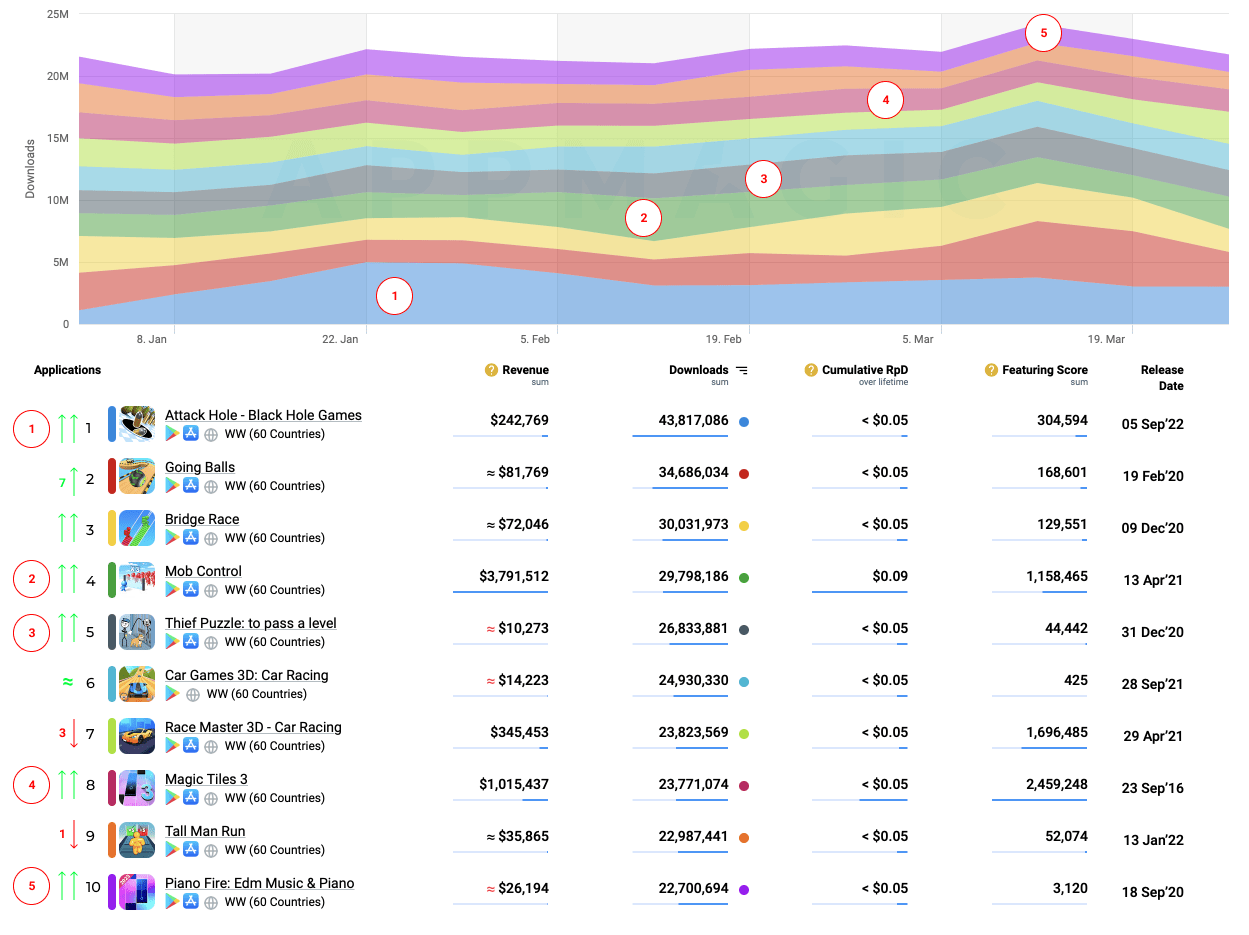Click the Attack Hole app icon thumbnail
Screen dimensions: 1249x935
coord(137,424)
